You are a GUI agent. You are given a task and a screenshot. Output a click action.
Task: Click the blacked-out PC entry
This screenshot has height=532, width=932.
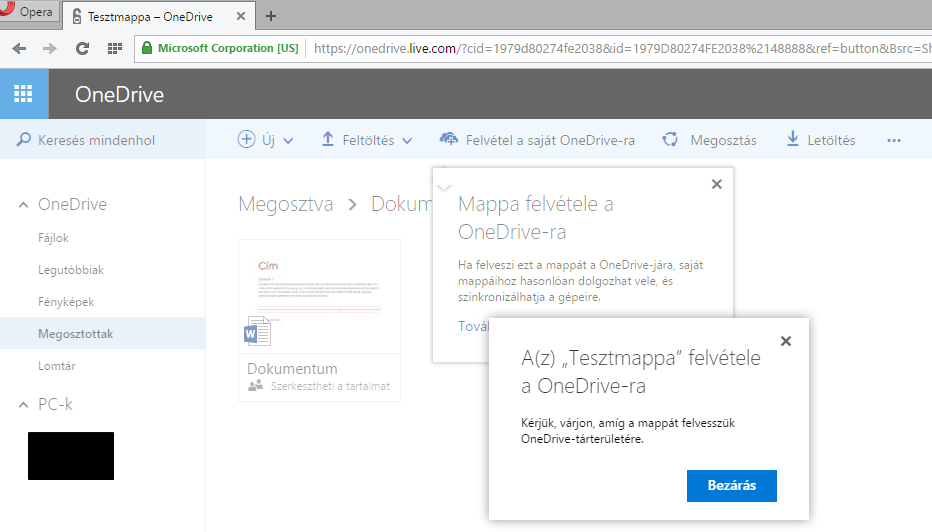pyautogui.click(x=71, y=456)
